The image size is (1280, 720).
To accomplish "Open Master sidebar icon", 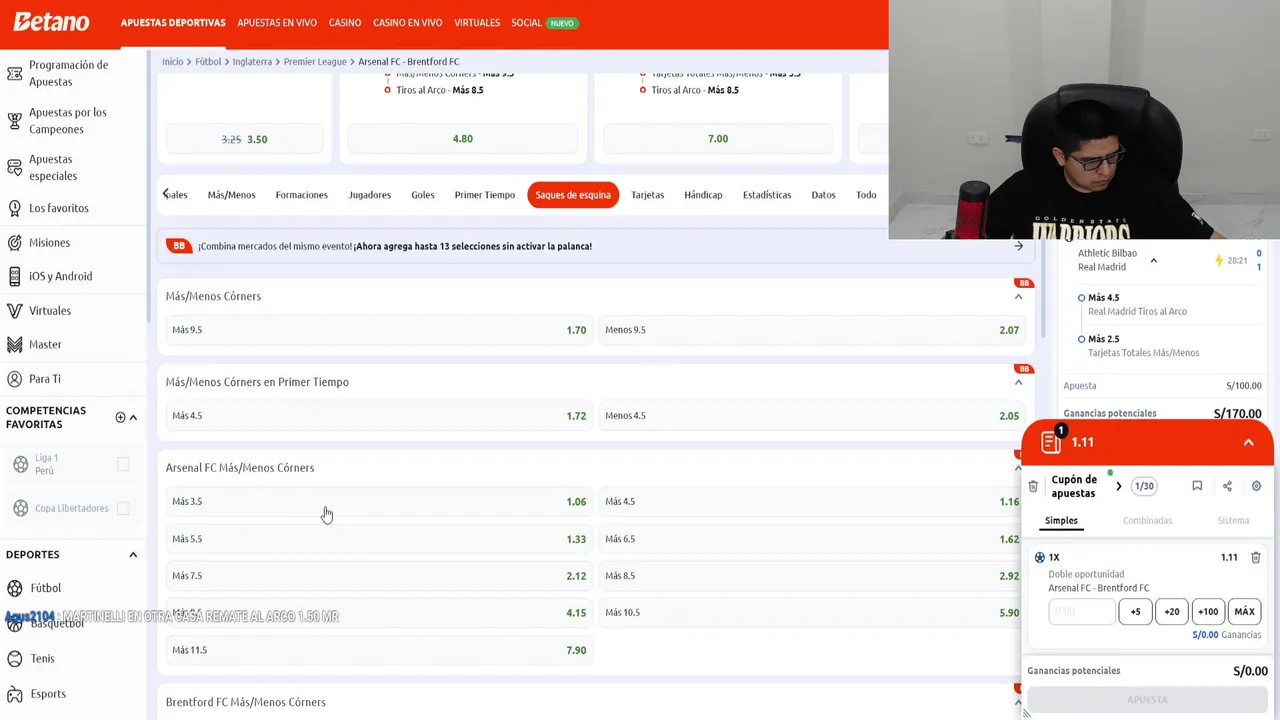I will 14,345.
